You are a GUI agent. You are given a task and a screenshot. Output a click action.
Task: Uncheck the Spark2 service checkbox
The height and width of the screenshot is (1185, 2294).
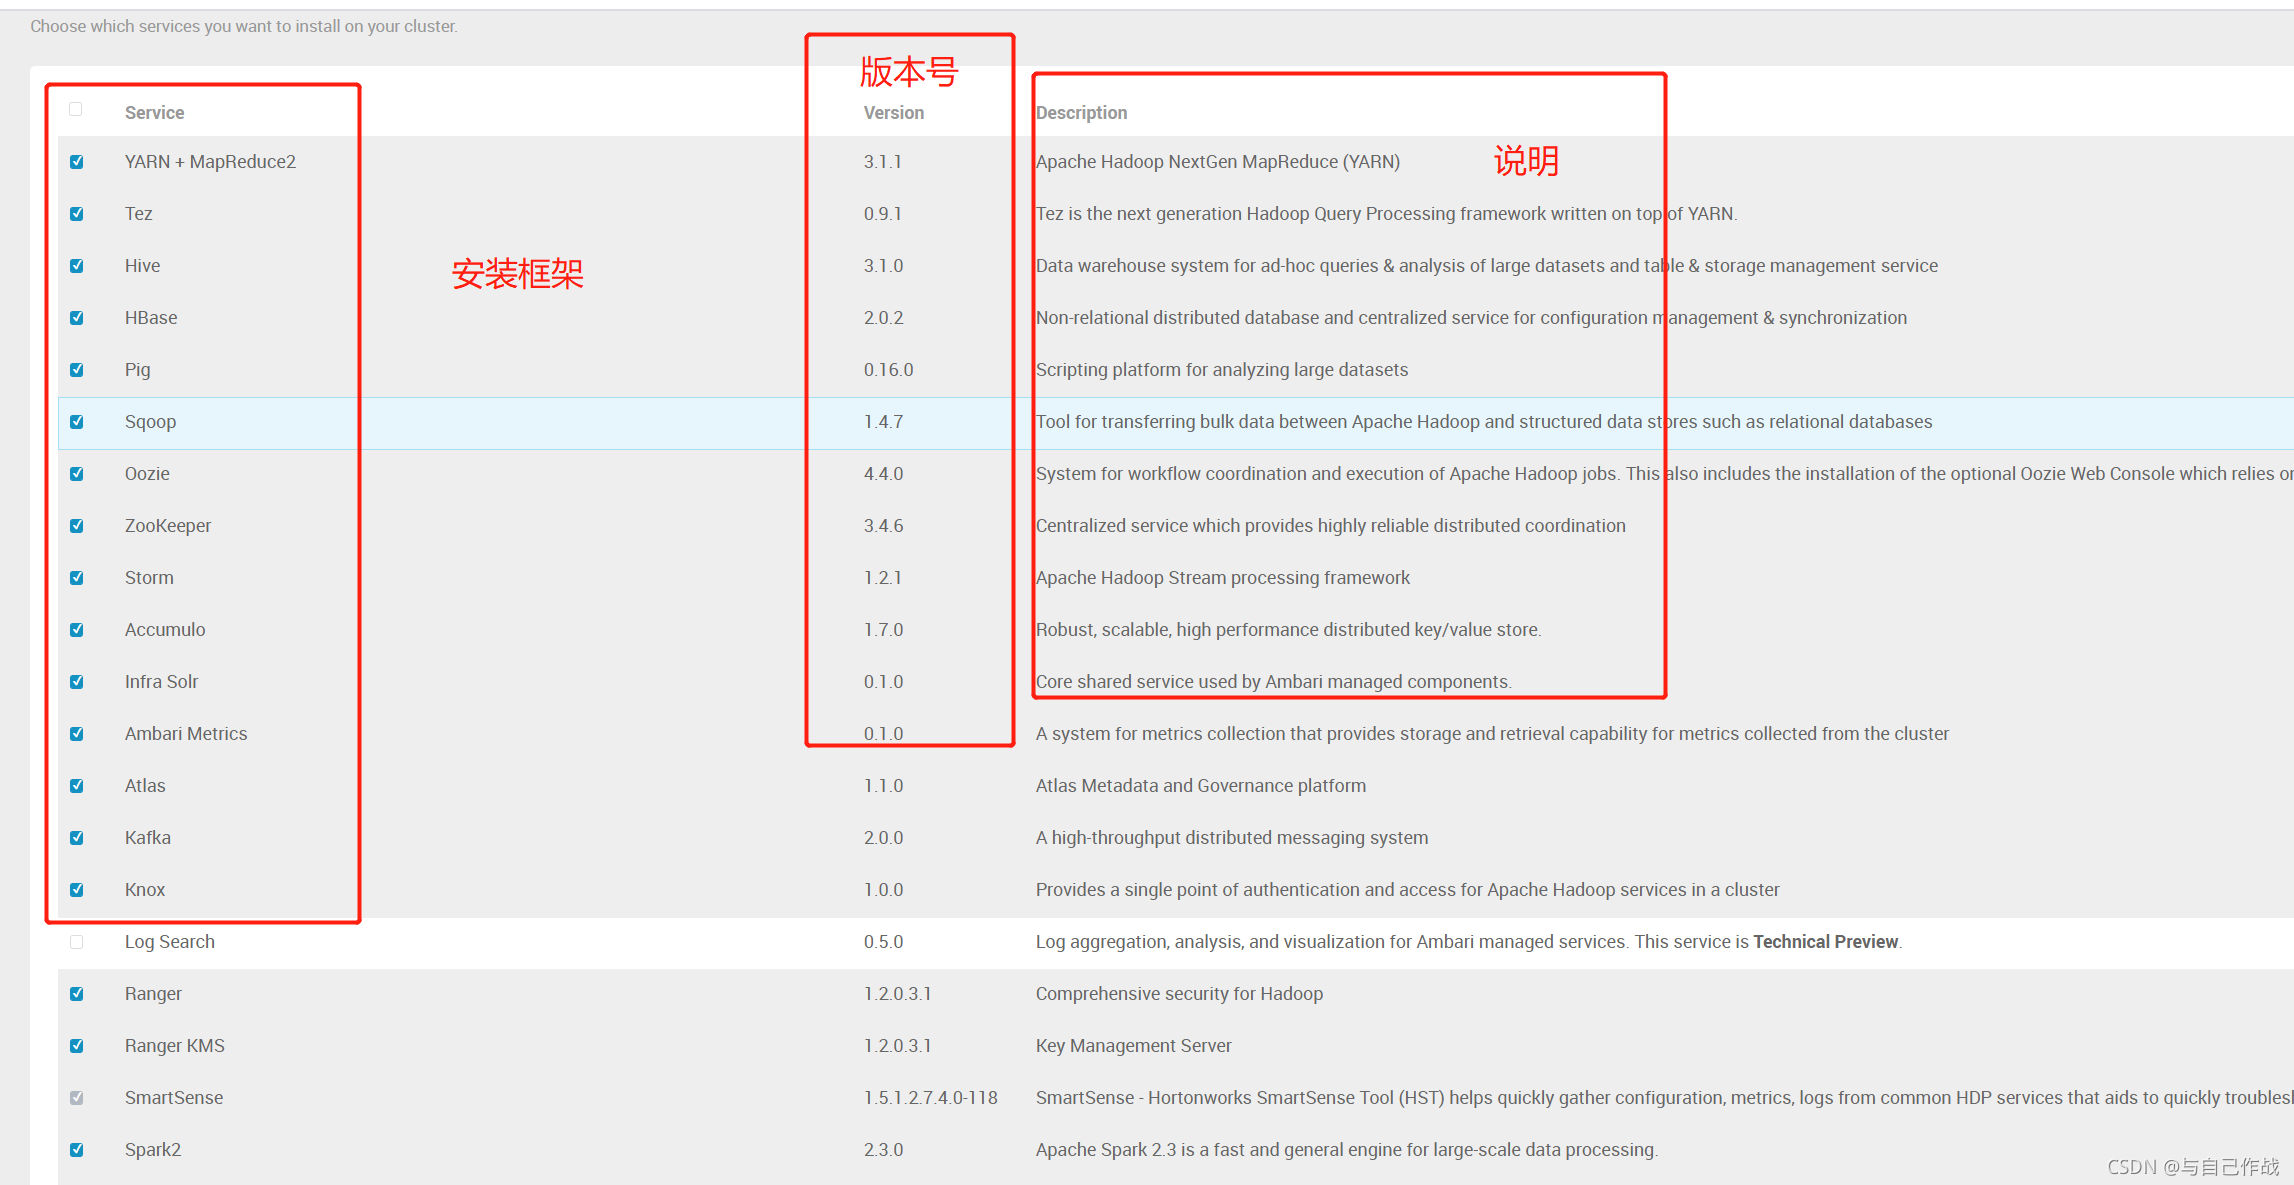(x=77, y=1150)
